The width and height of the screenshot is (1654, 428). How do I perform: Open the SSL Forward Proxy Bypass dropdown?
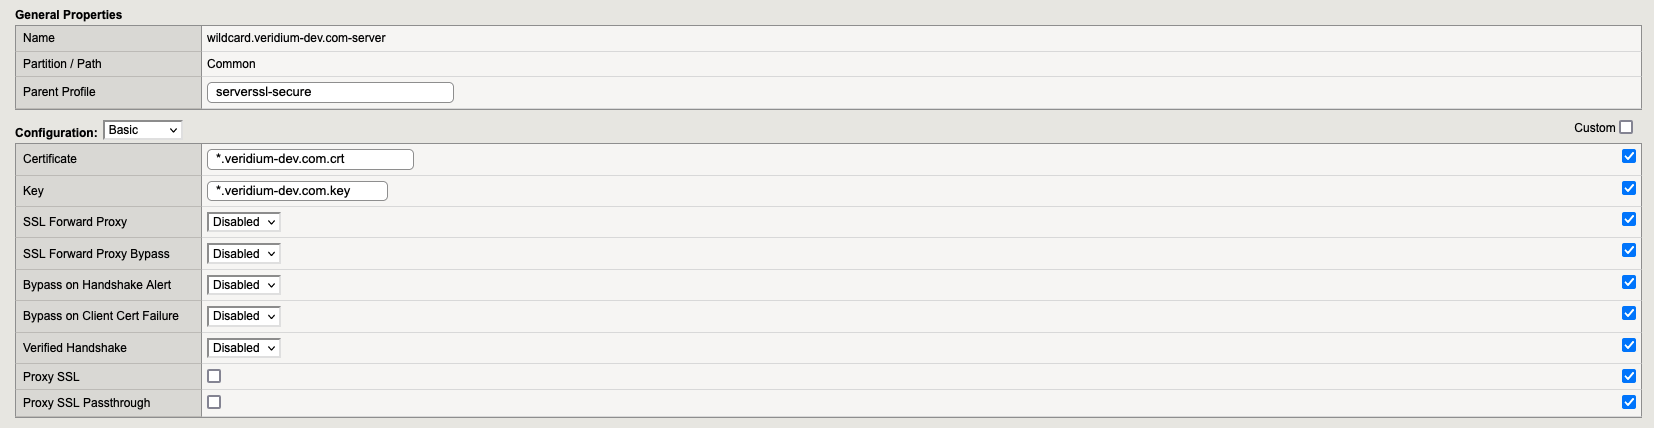[x=244, y=254]
